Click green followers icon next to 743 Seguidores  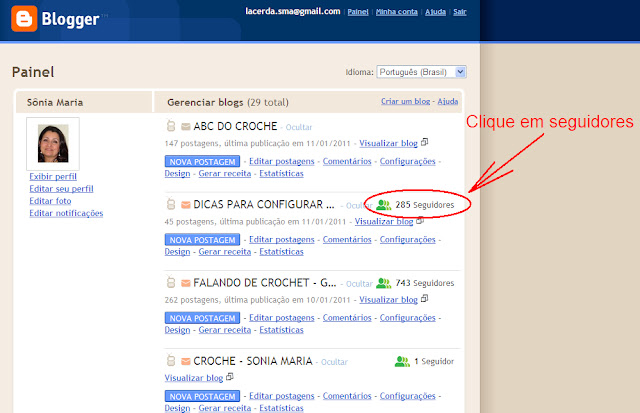tap(384, 283)
